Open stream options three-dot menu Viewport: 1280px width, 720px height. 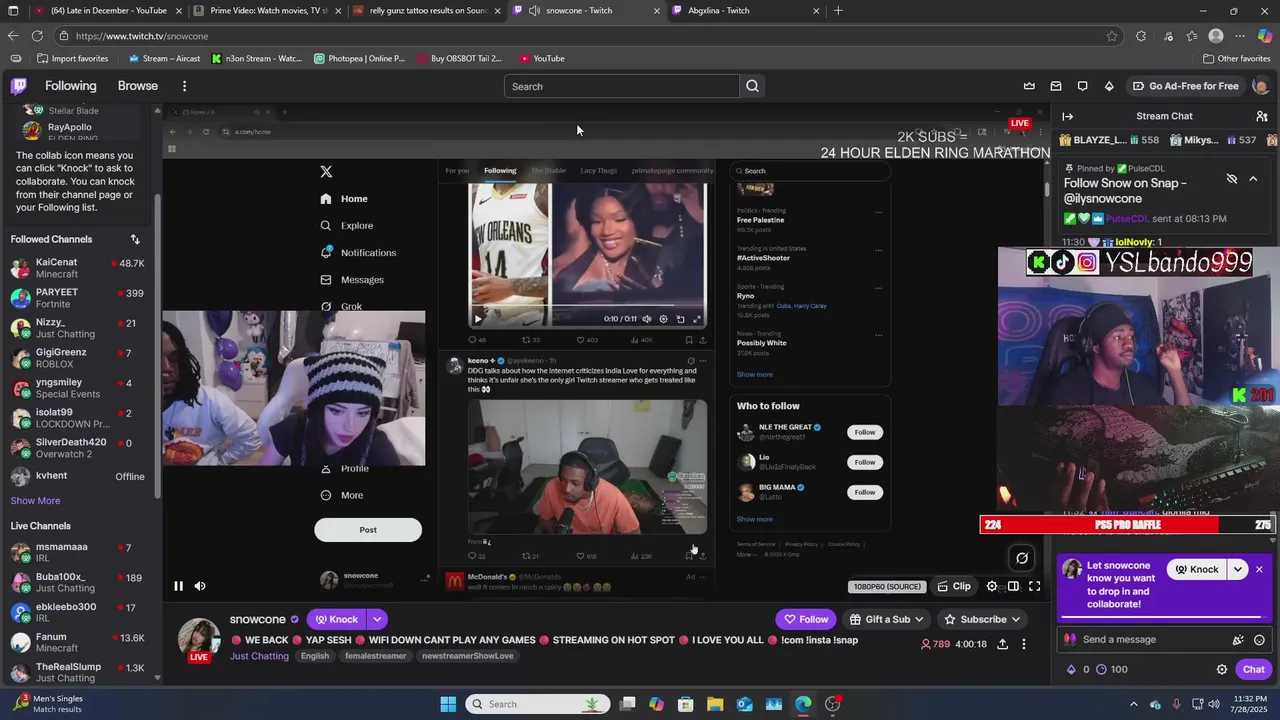[x=1023, y=644]
